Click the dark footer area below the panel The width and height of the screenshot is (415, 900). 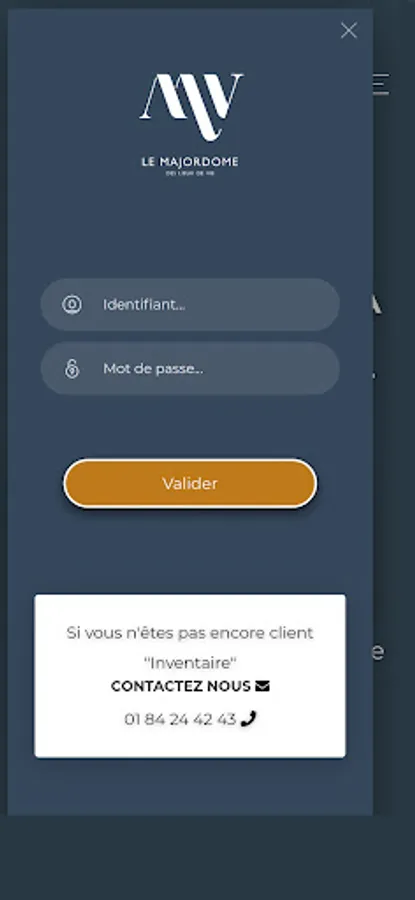[207, 858]
